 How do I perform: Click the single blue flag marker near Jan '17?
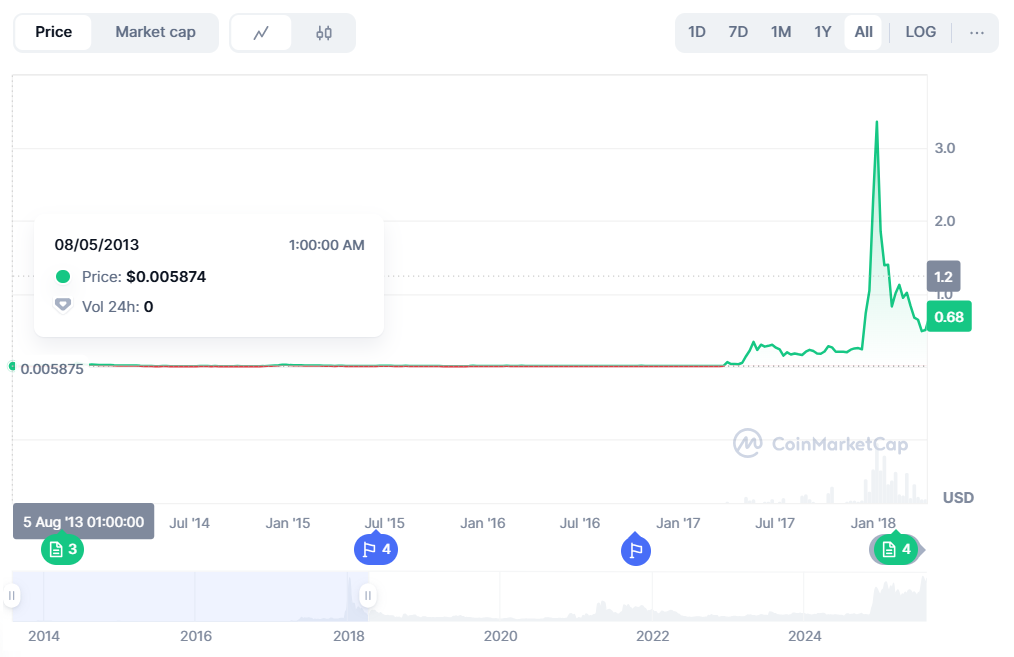coord(636,550)
